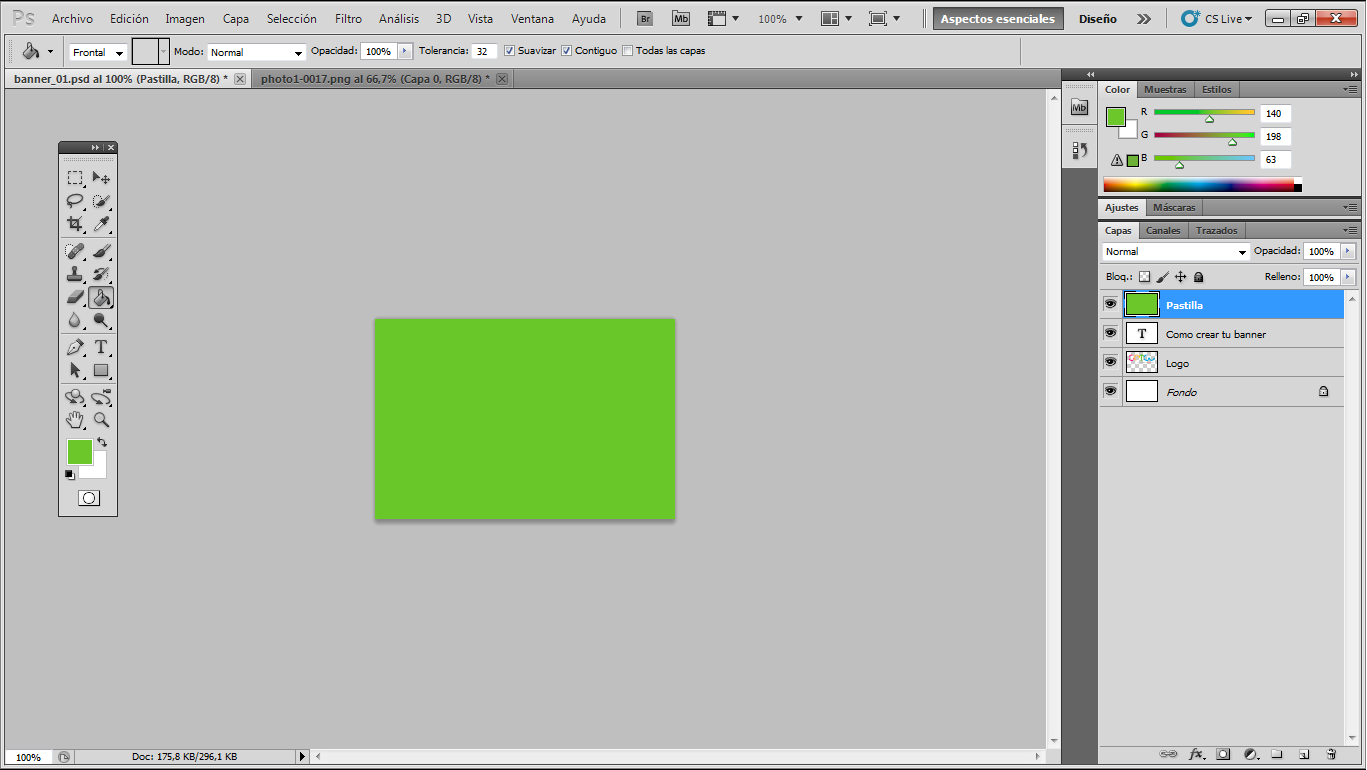The width and height of the screenshot is (1367, 770).
Task: Select the Rectangular Marquee tool
Action: coord(75,178)
